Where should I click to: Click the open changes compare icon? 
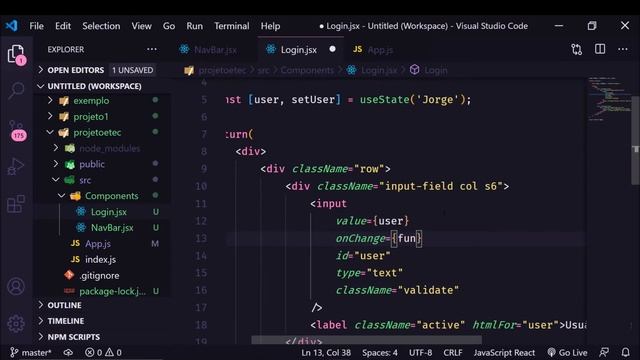pyautogui.click(x=576, y=49)
